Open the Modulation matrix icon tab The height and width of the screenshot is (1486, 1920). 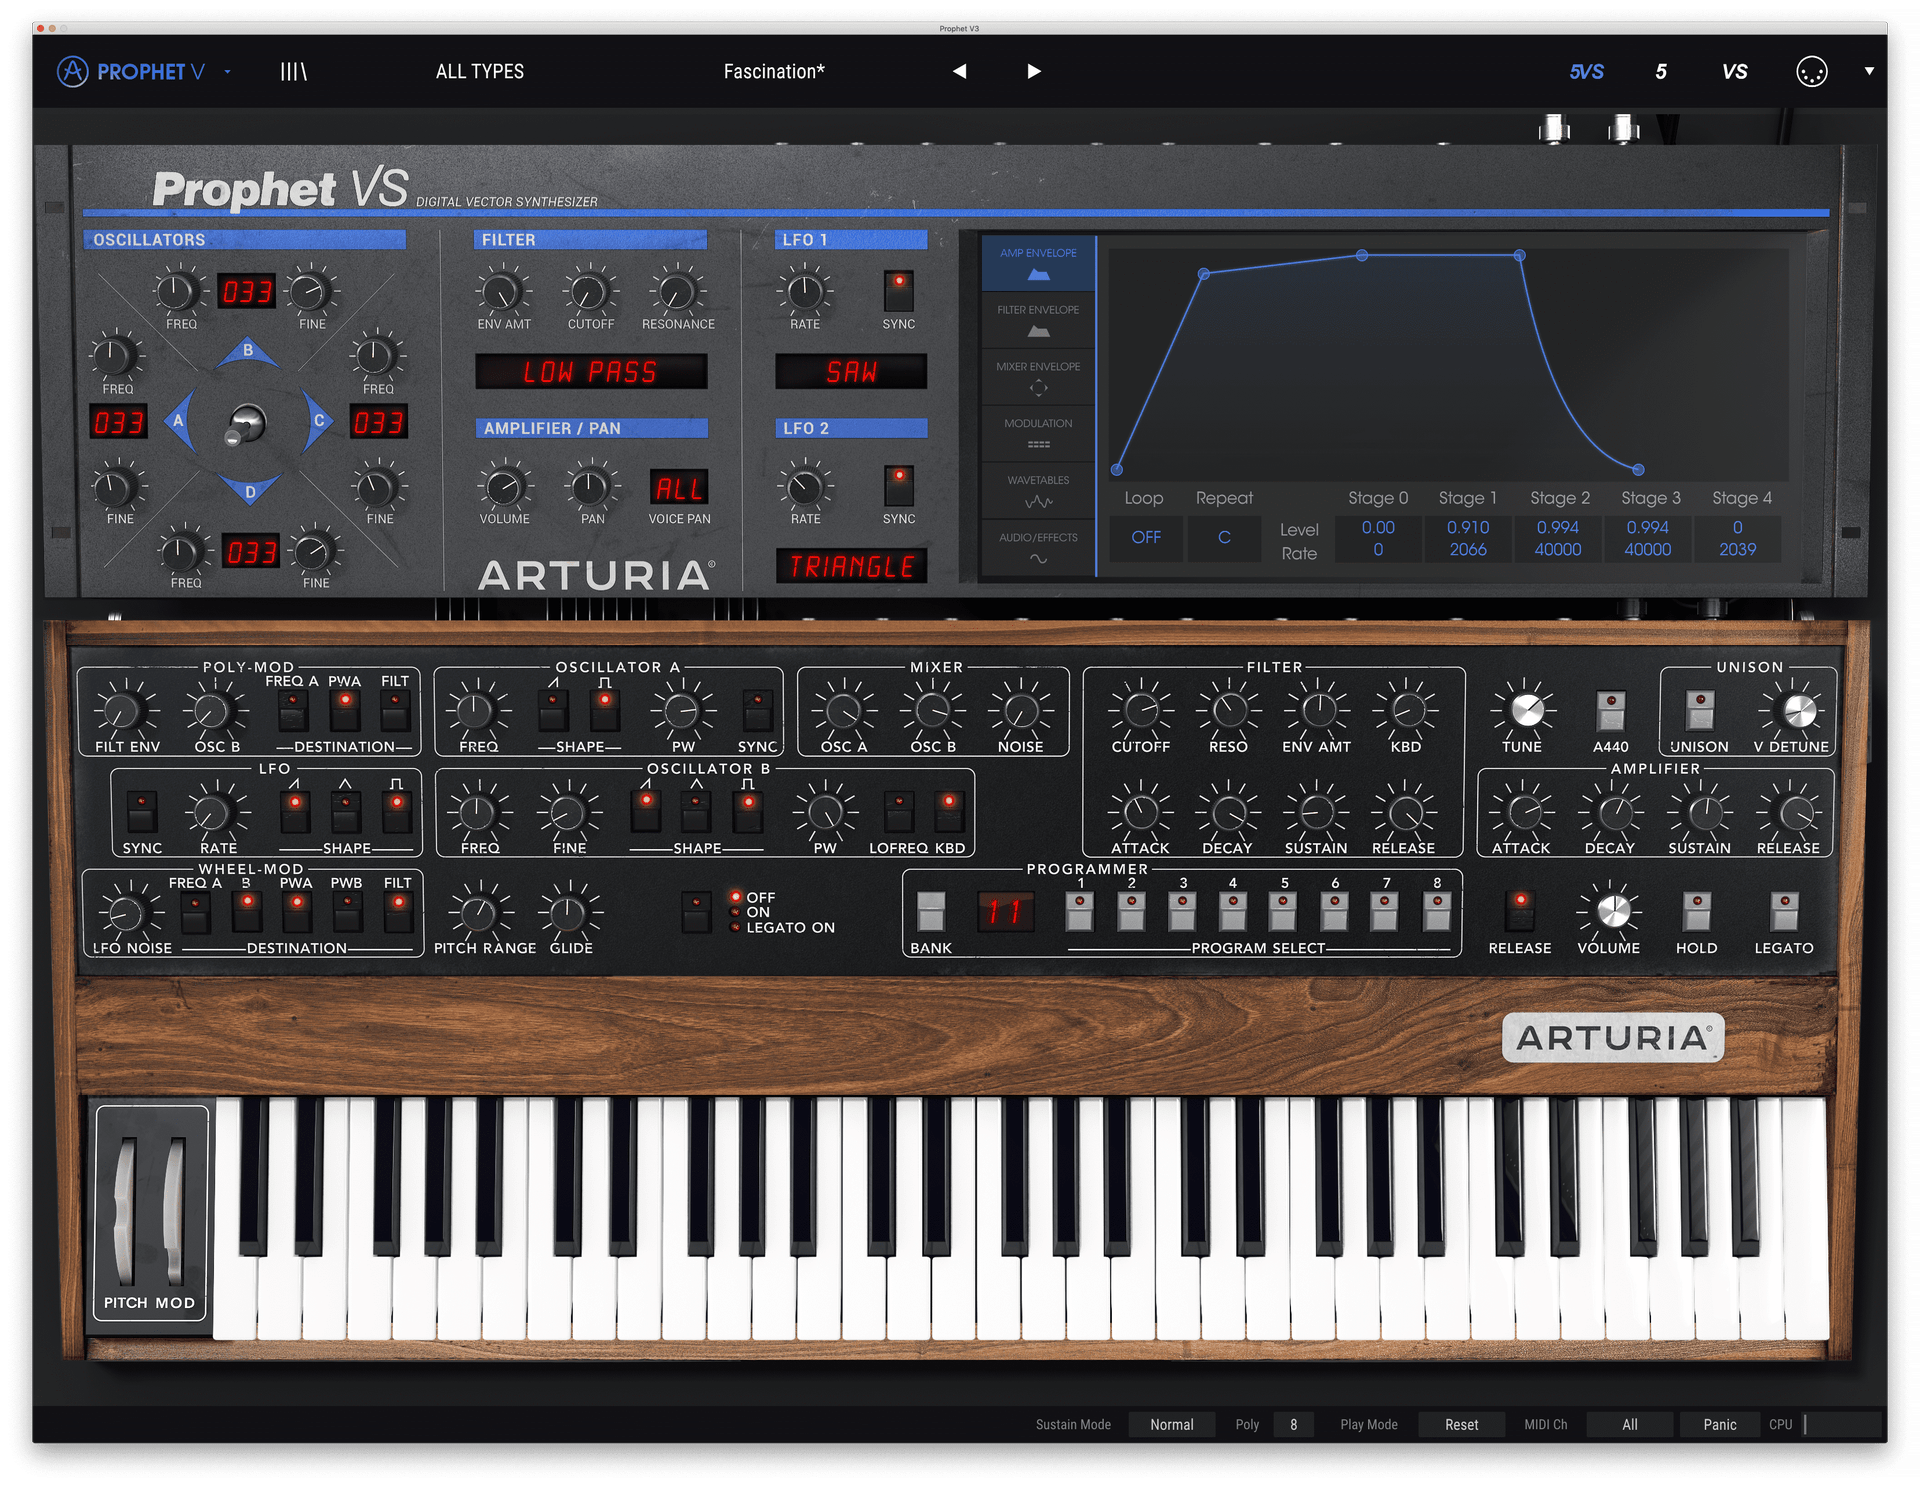[x=1038, y=435]
